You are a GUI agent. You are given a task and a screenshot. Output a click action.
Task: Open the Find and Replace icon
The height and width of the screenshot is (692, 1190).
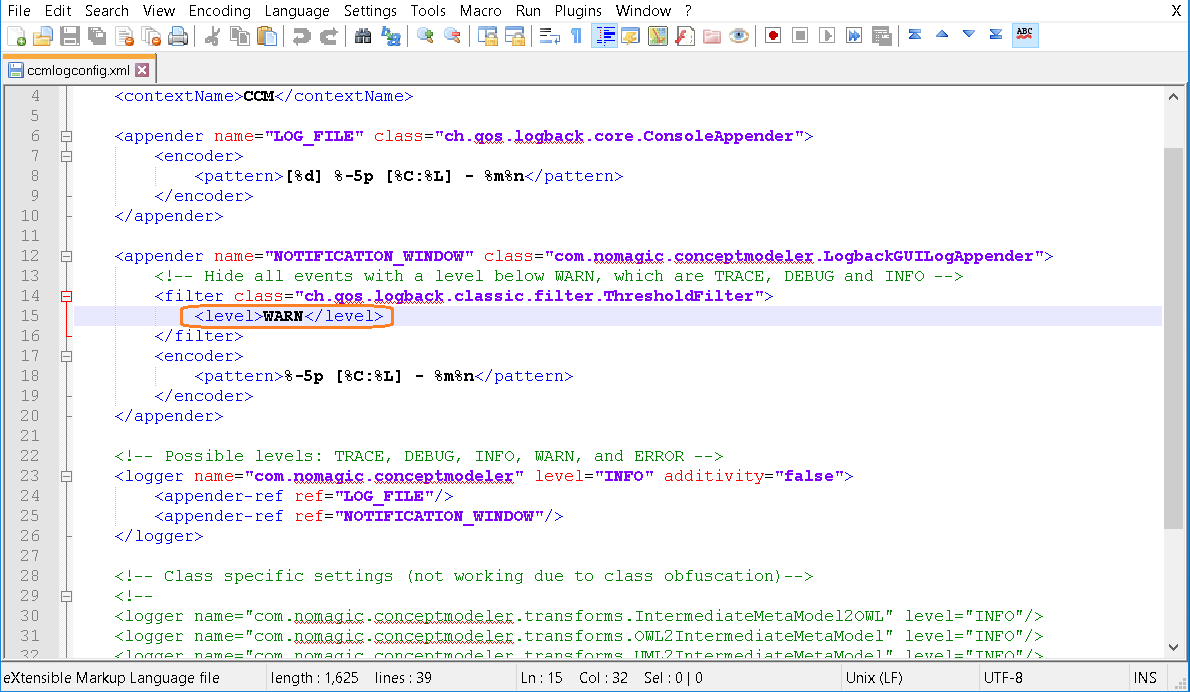click(x=390, y=36)
